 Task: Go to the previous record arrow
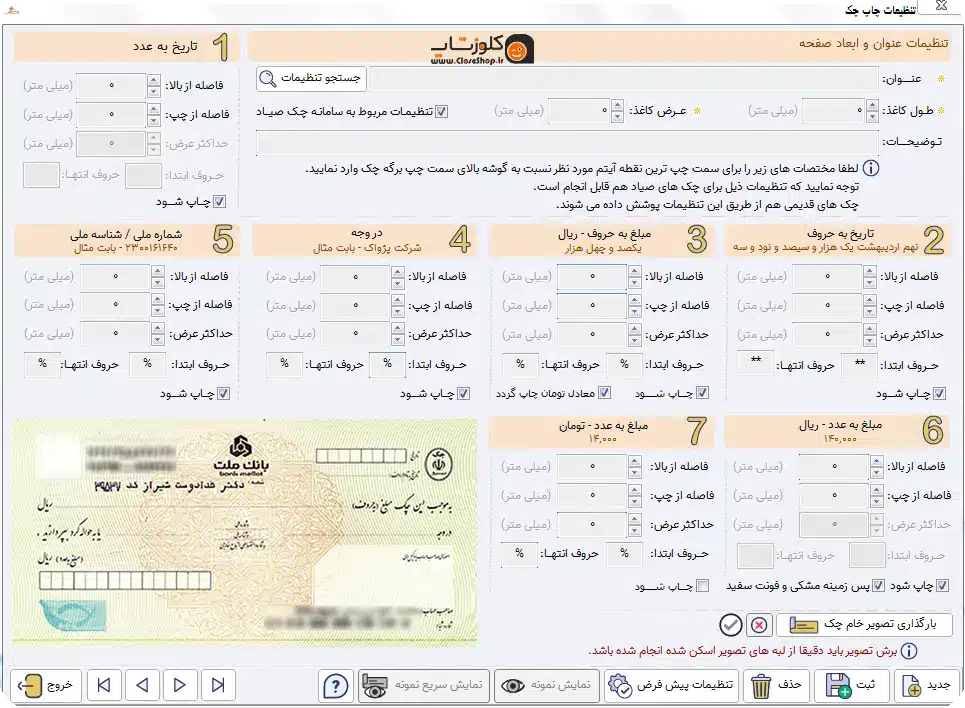[x=142, y=685]
